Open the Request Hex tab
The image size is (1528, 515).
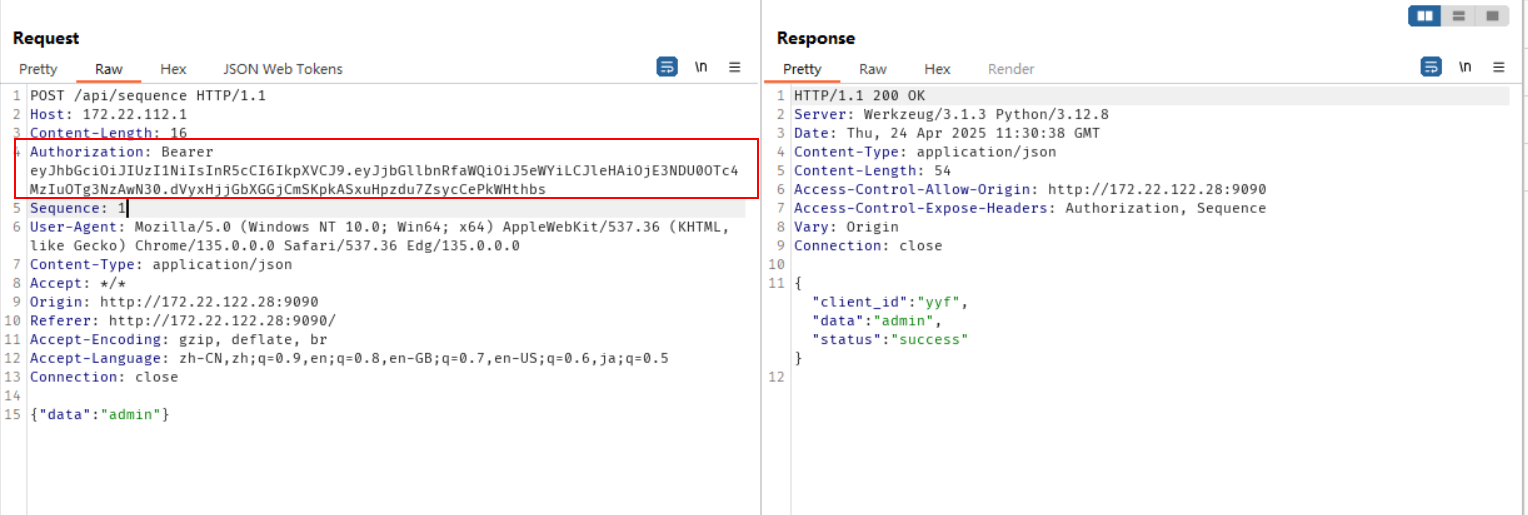(173, 69)
